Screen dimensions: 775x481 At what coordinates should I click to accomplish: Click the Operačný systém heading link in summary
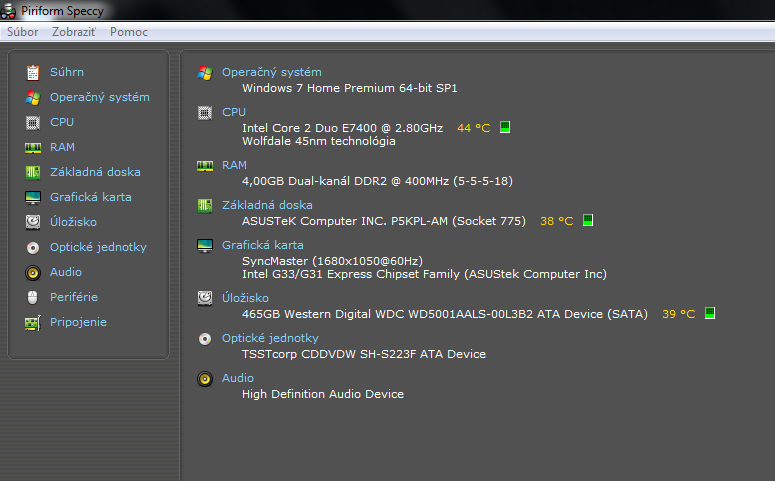point(271,72)
